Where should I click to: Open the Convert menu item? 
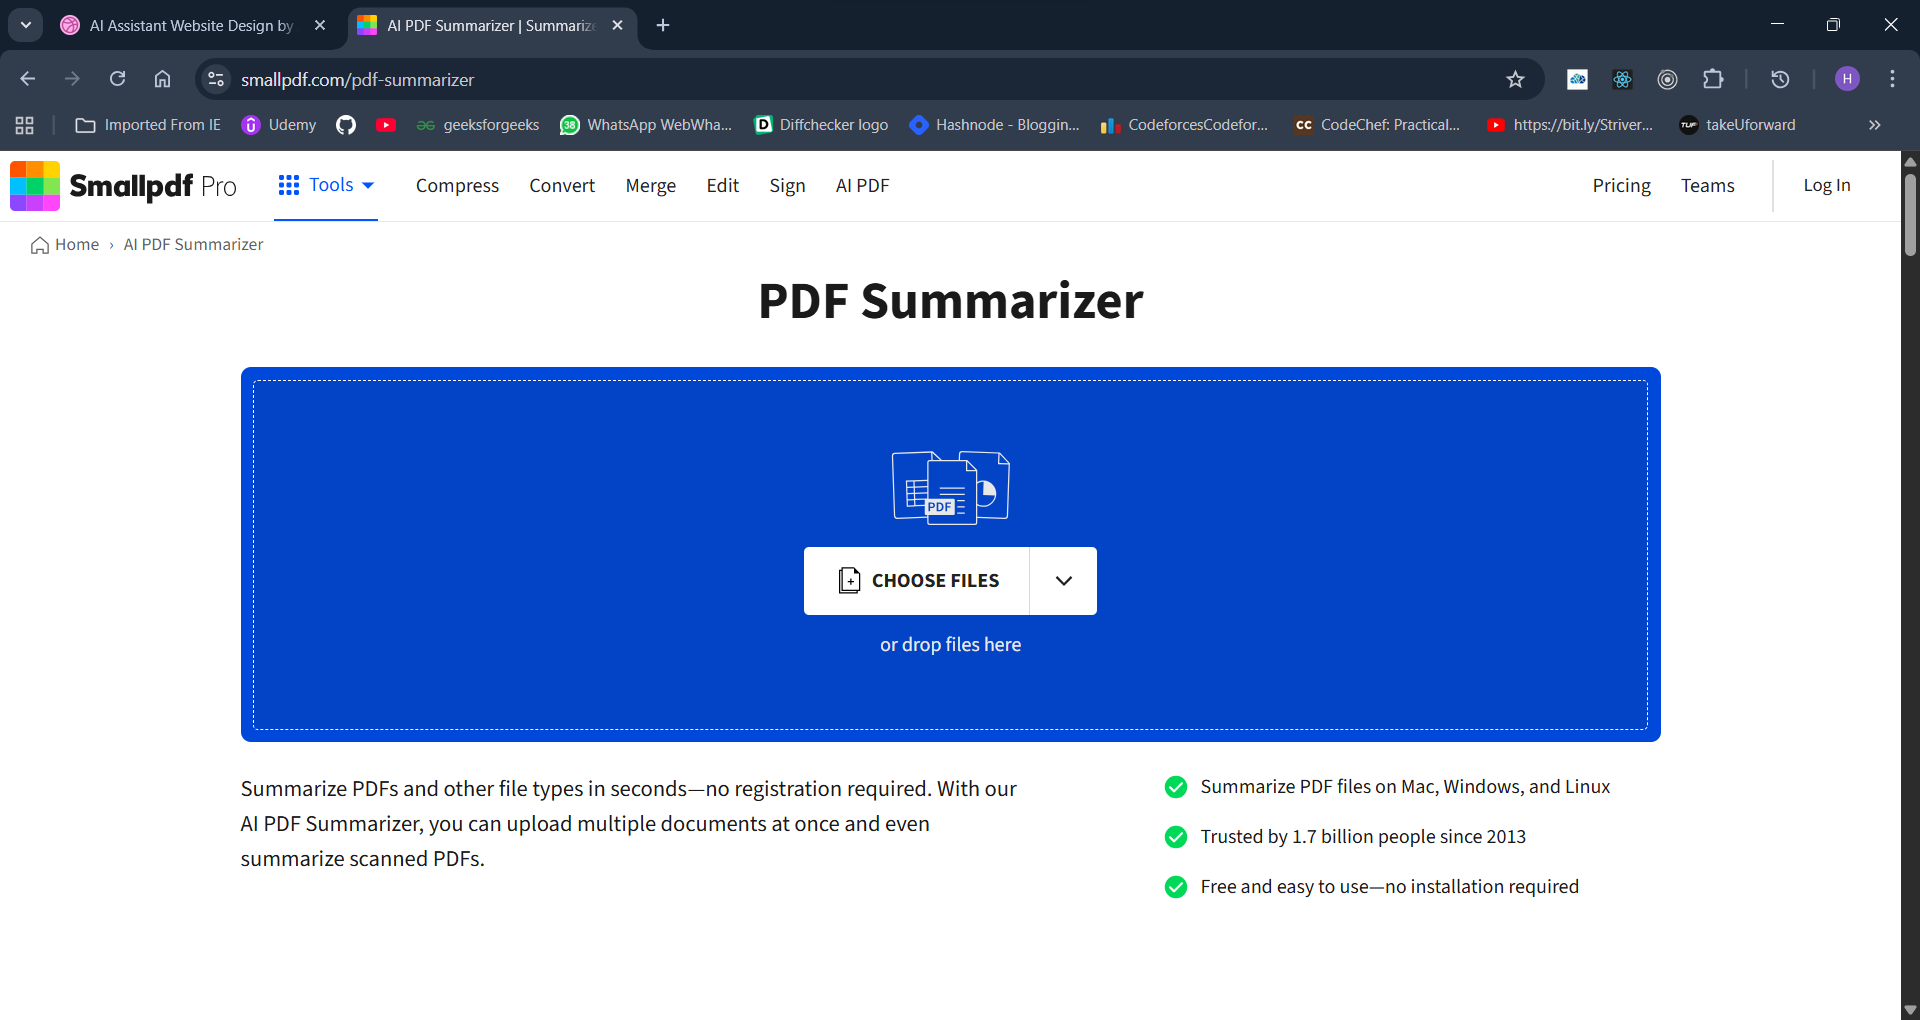click(562, 186)
